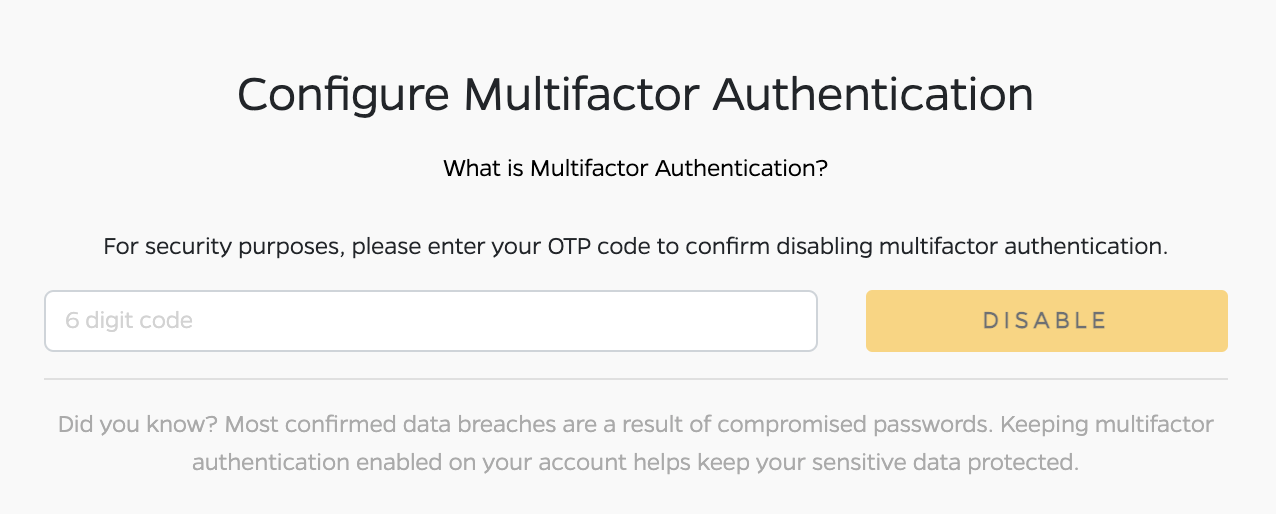
Task: Open the 'What is Multifactor Authentication?' link
Action: tap(635, 168)
